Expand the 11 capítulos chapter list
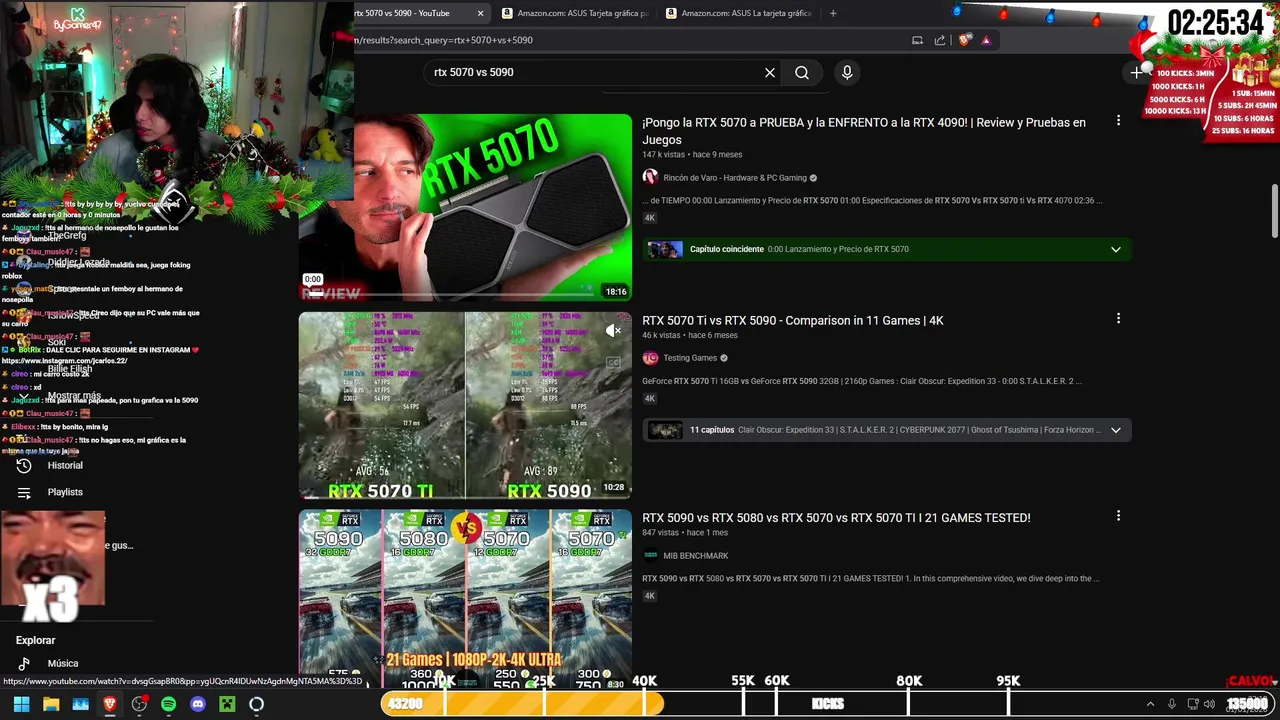The image size is (1280, 720). tap(1116, 430)
